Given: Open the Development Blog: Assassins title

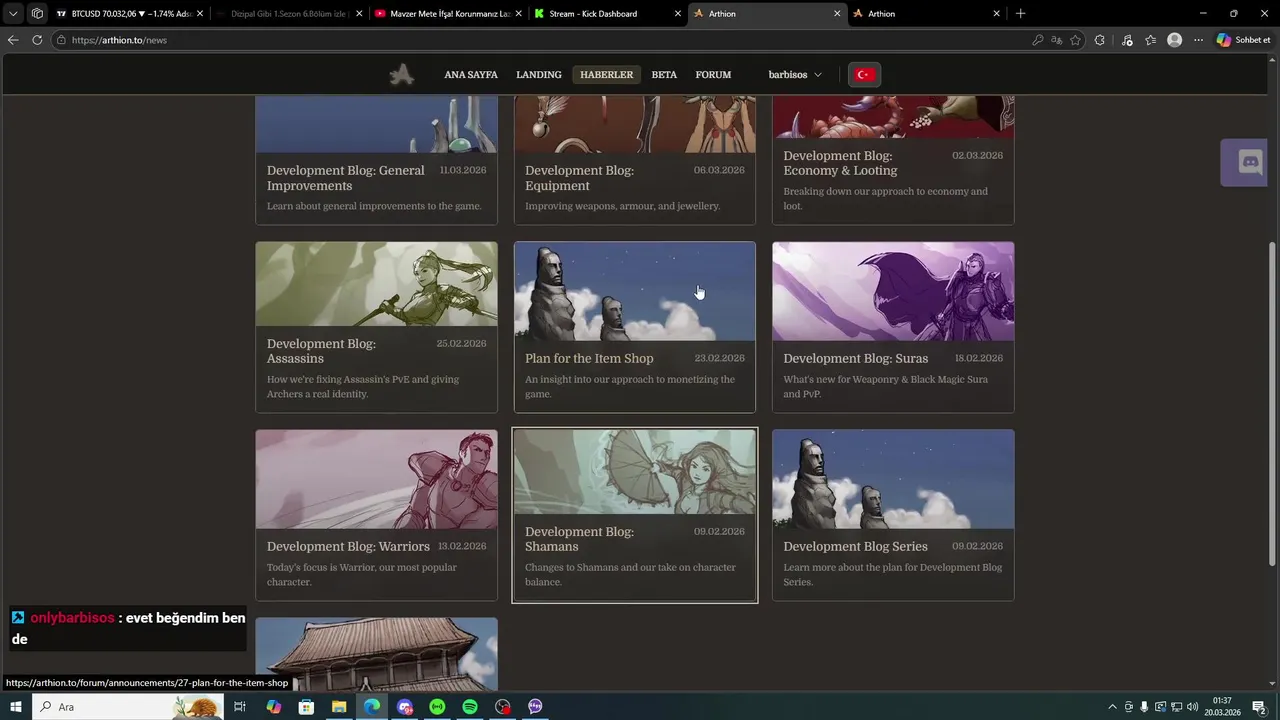Looking at the screenshot, I should pyautogui.click(x=321, y=351).
